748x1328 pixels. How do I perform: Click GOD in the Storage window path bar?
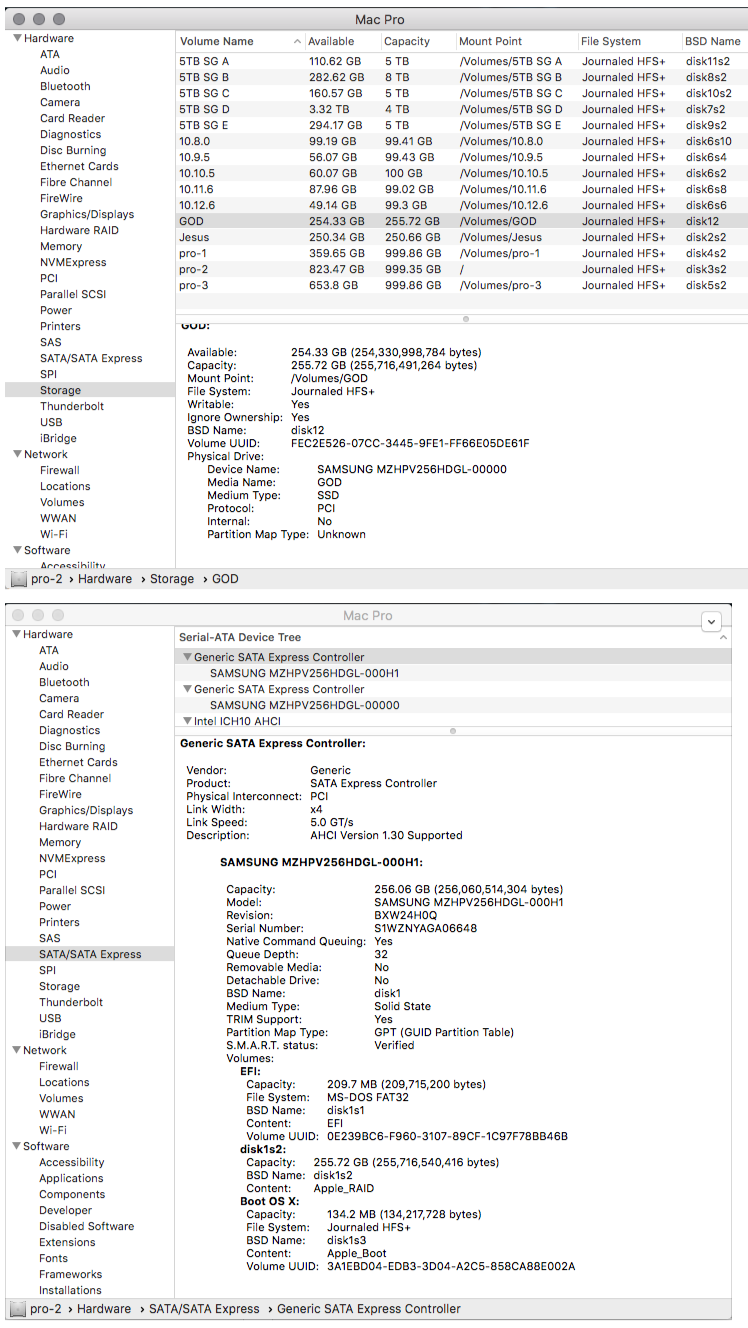[225, 579]
